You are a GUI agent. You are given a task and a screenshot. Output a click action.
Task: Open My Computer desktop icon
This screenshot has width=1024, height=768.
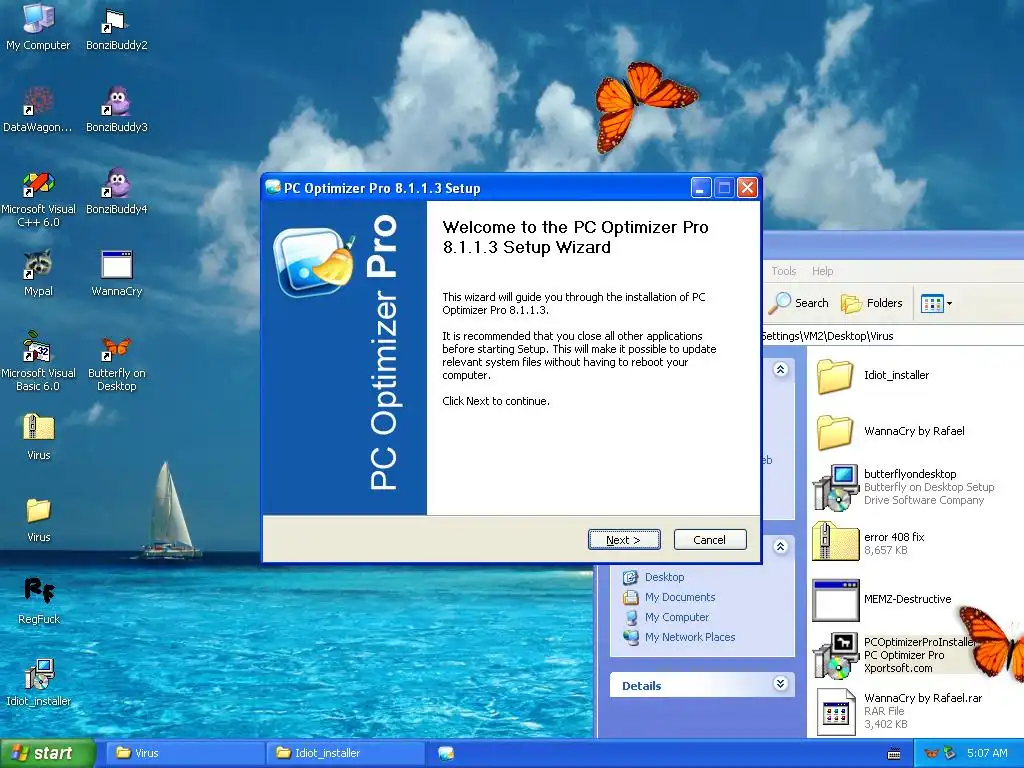click(x=38, y=26)
